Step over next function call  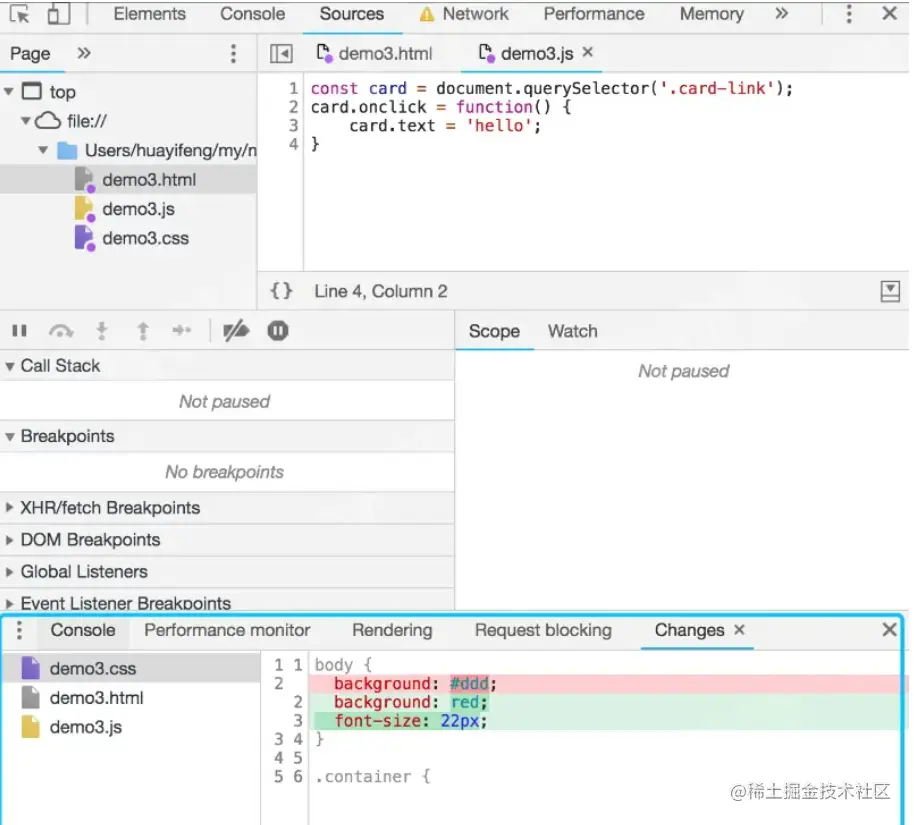61,331
